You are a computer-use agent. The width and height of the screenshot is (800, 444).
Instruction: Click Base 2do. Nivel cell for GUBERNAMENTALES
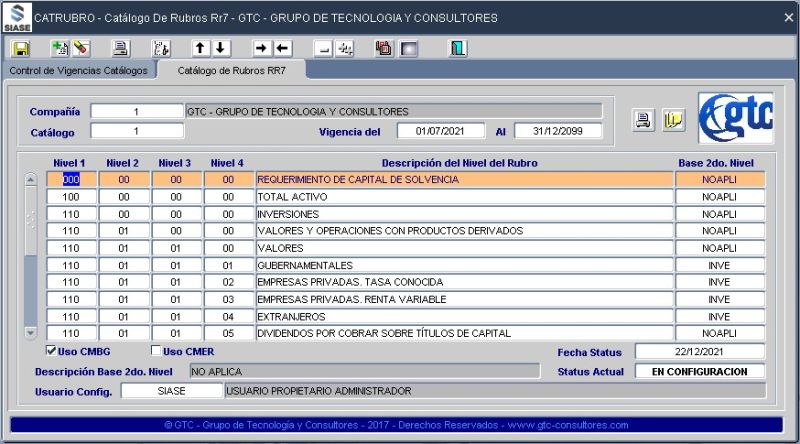tap(719, 265)
